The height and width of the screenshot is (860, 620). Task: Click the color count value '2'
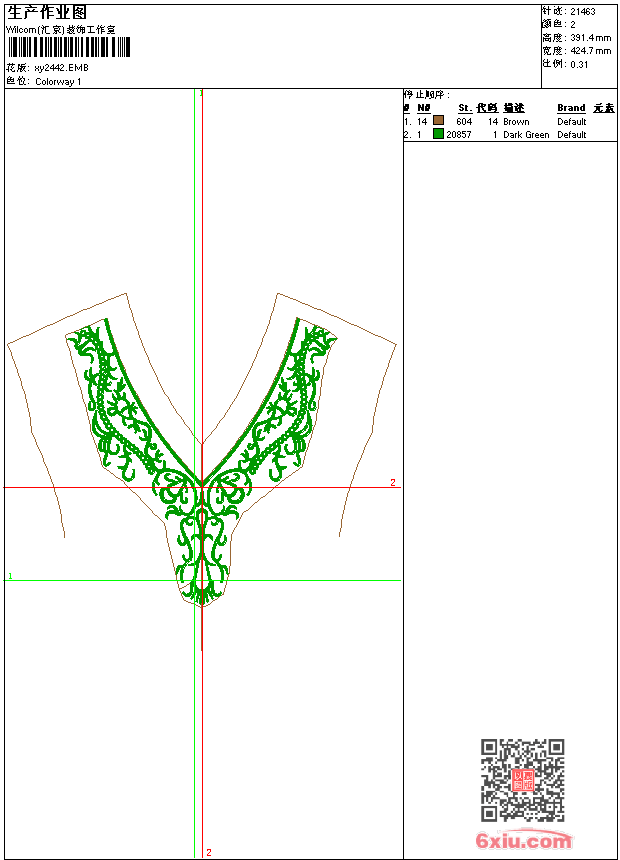point(573,25)
